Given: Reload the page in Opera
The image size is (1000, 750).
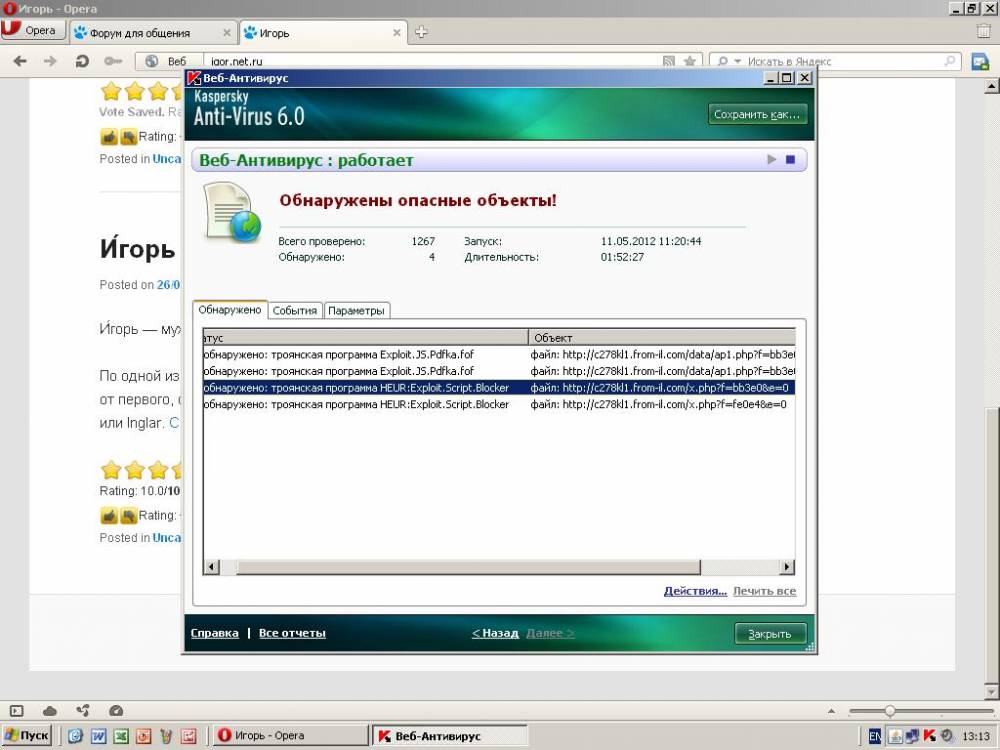Looking at the screenshot, I should [82, 61].
